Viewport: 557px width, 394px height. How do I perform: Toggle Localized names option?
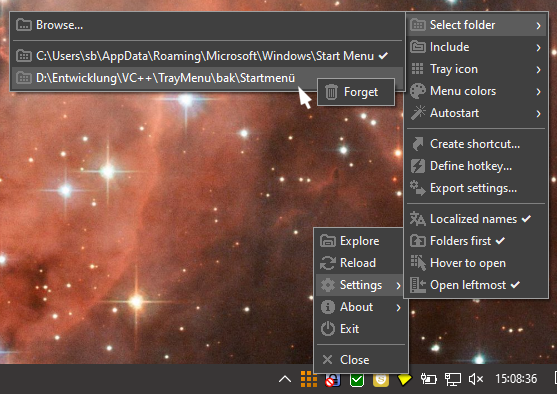click(x=476, y=219)
